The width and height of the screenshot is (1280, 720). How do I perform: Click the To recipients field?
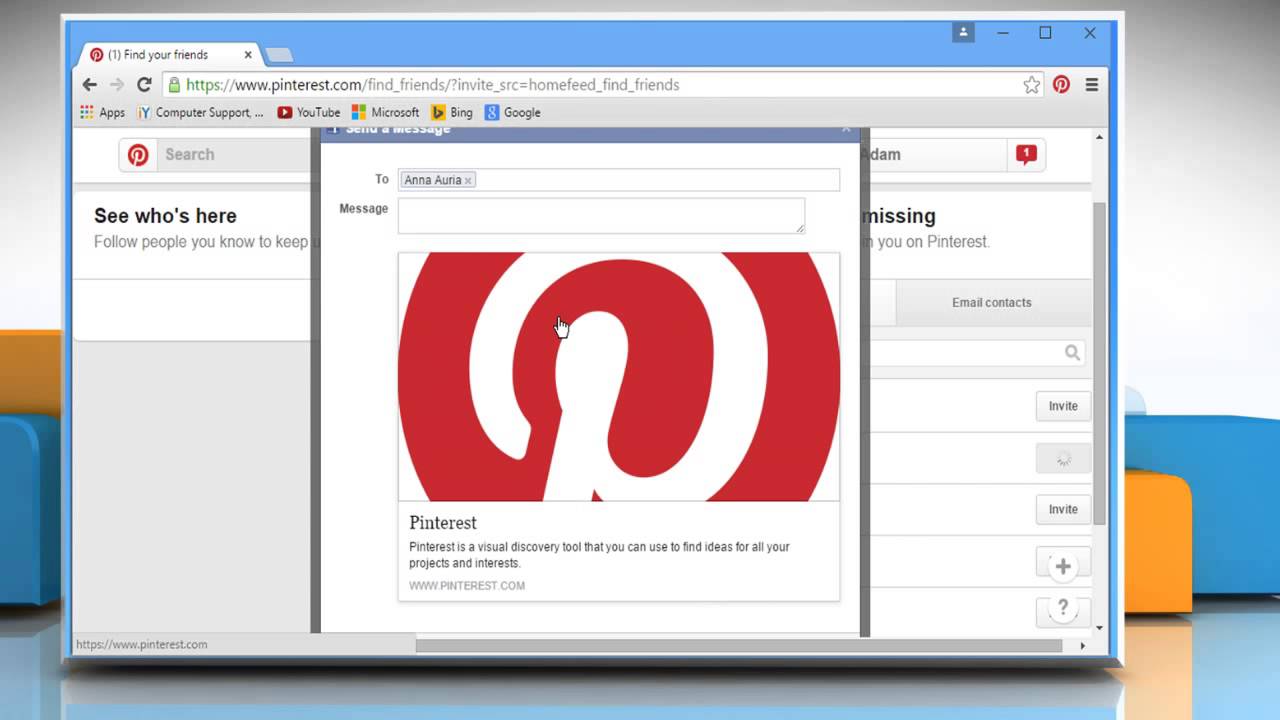(619, 180)
